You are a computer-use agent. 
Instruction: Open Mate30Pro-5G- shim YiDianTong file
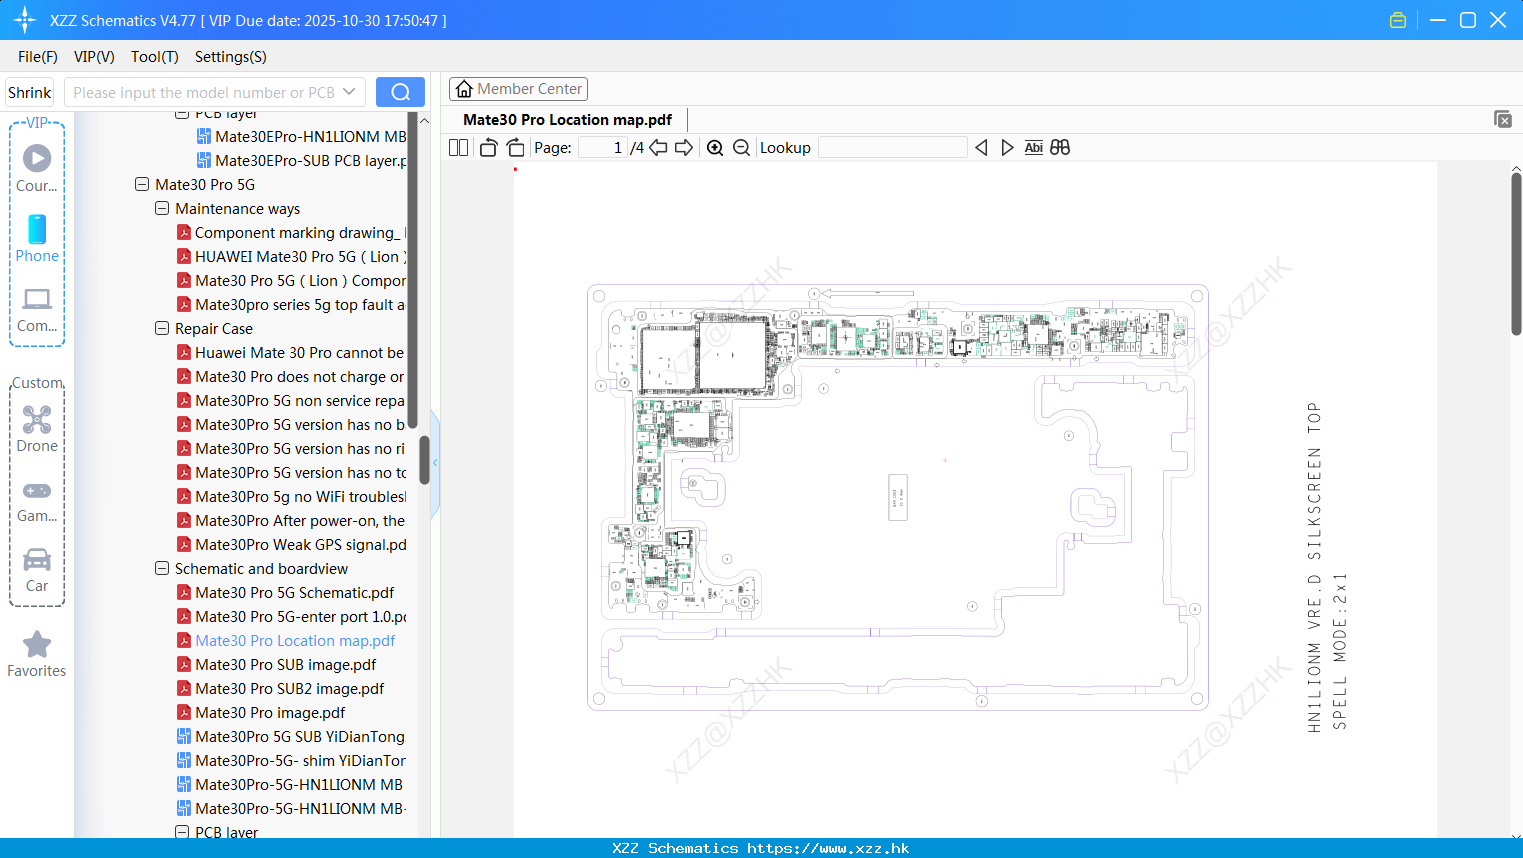[x=292, y=760]
